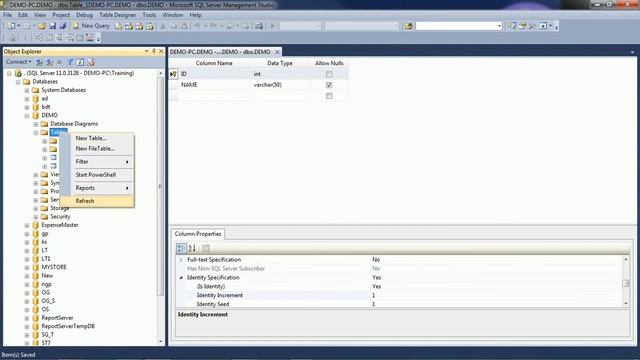The width and height of the screenshot is (640, 360).
Task: Toggle Allow Nulls for NAME column
Action: (329, 85)
